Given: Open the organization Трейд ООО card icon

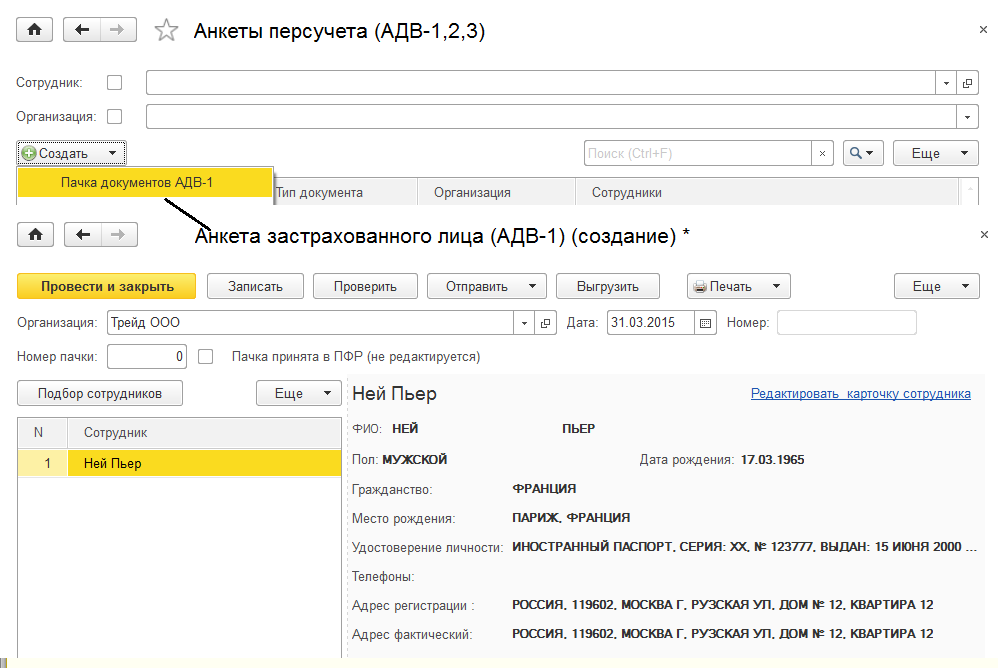Looking at the screenshot, I should click(546, 323).
